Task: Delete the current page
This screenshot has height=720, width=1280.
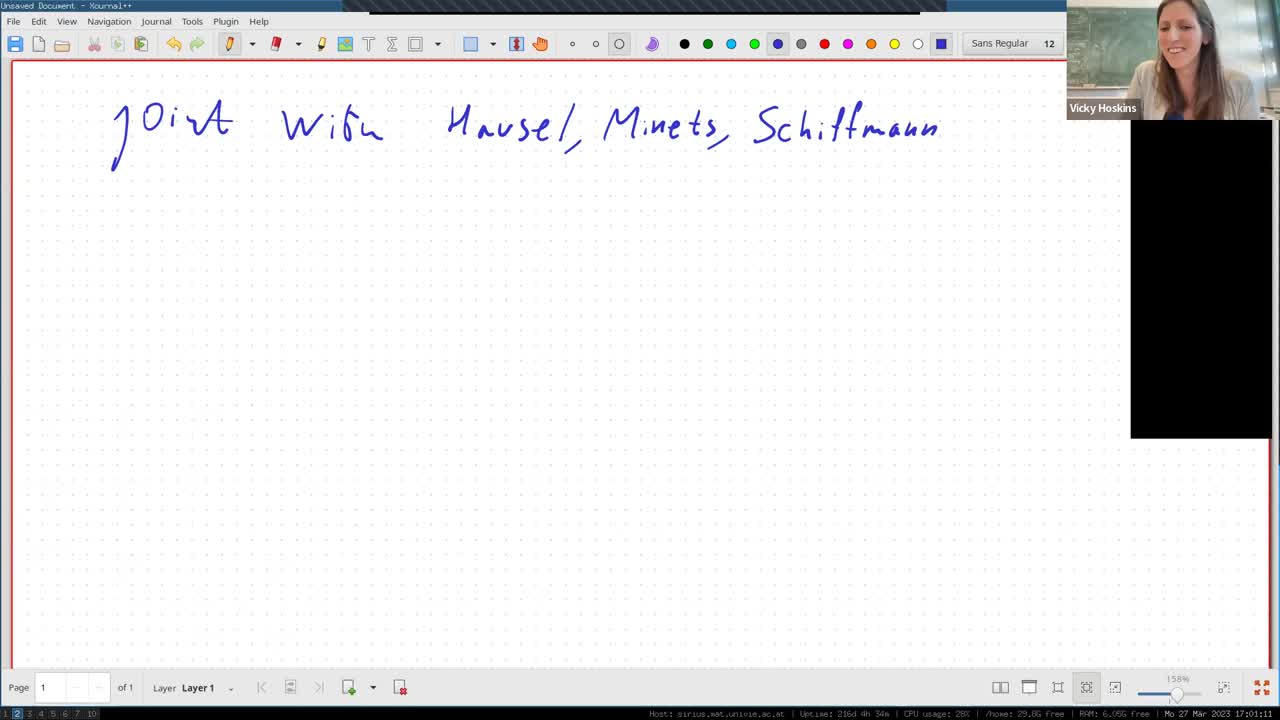Action: coord(400,688)
